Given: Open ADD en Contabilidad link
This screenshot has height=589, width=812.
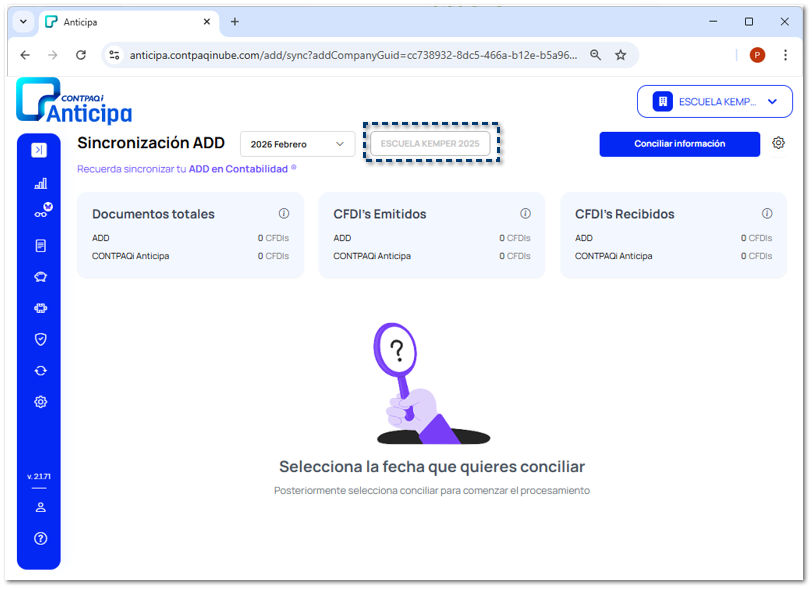Looking at the screenshot, I should point(238,169).
